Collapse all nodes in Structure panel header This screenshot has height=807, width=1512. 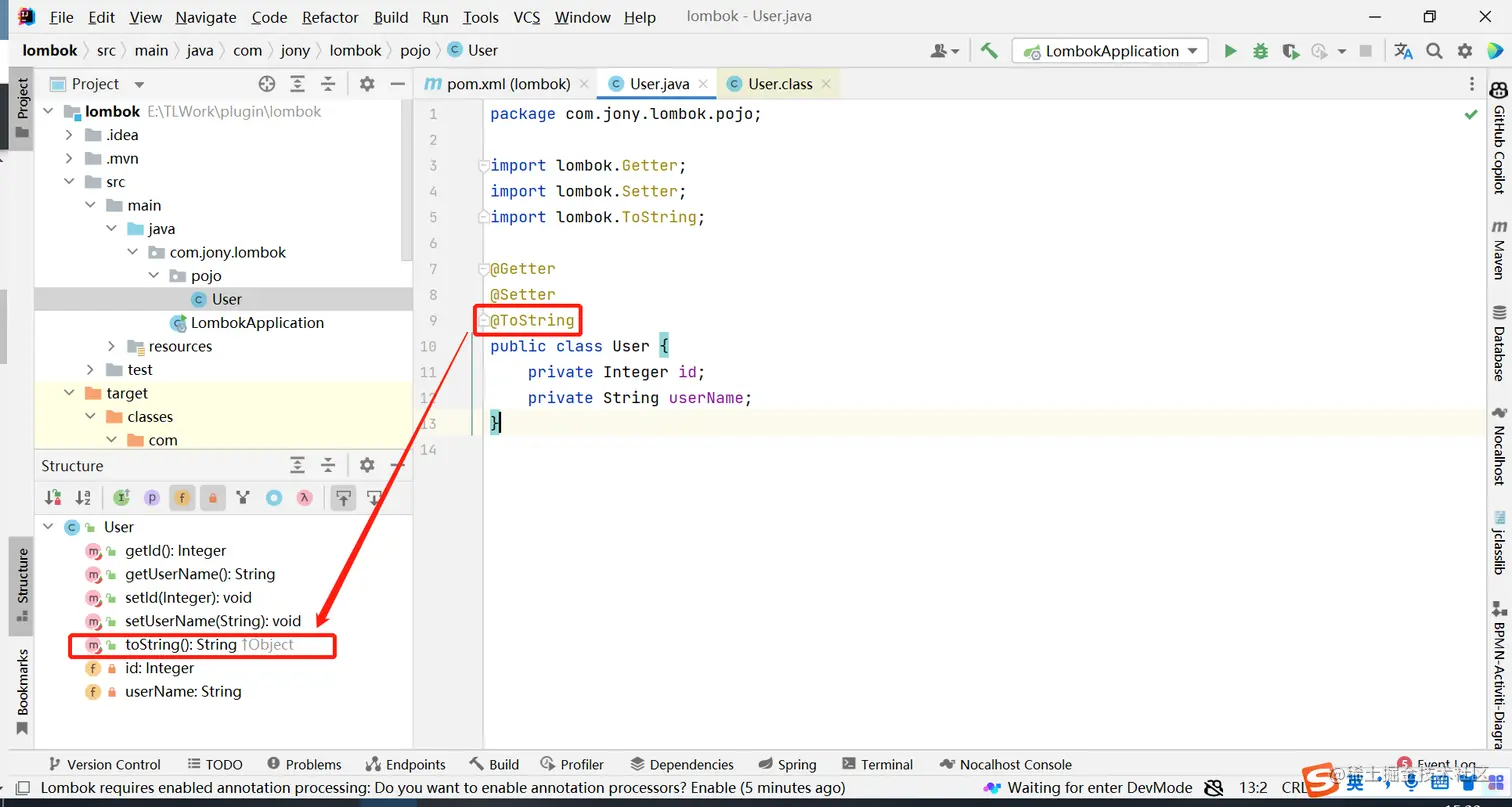328,465
